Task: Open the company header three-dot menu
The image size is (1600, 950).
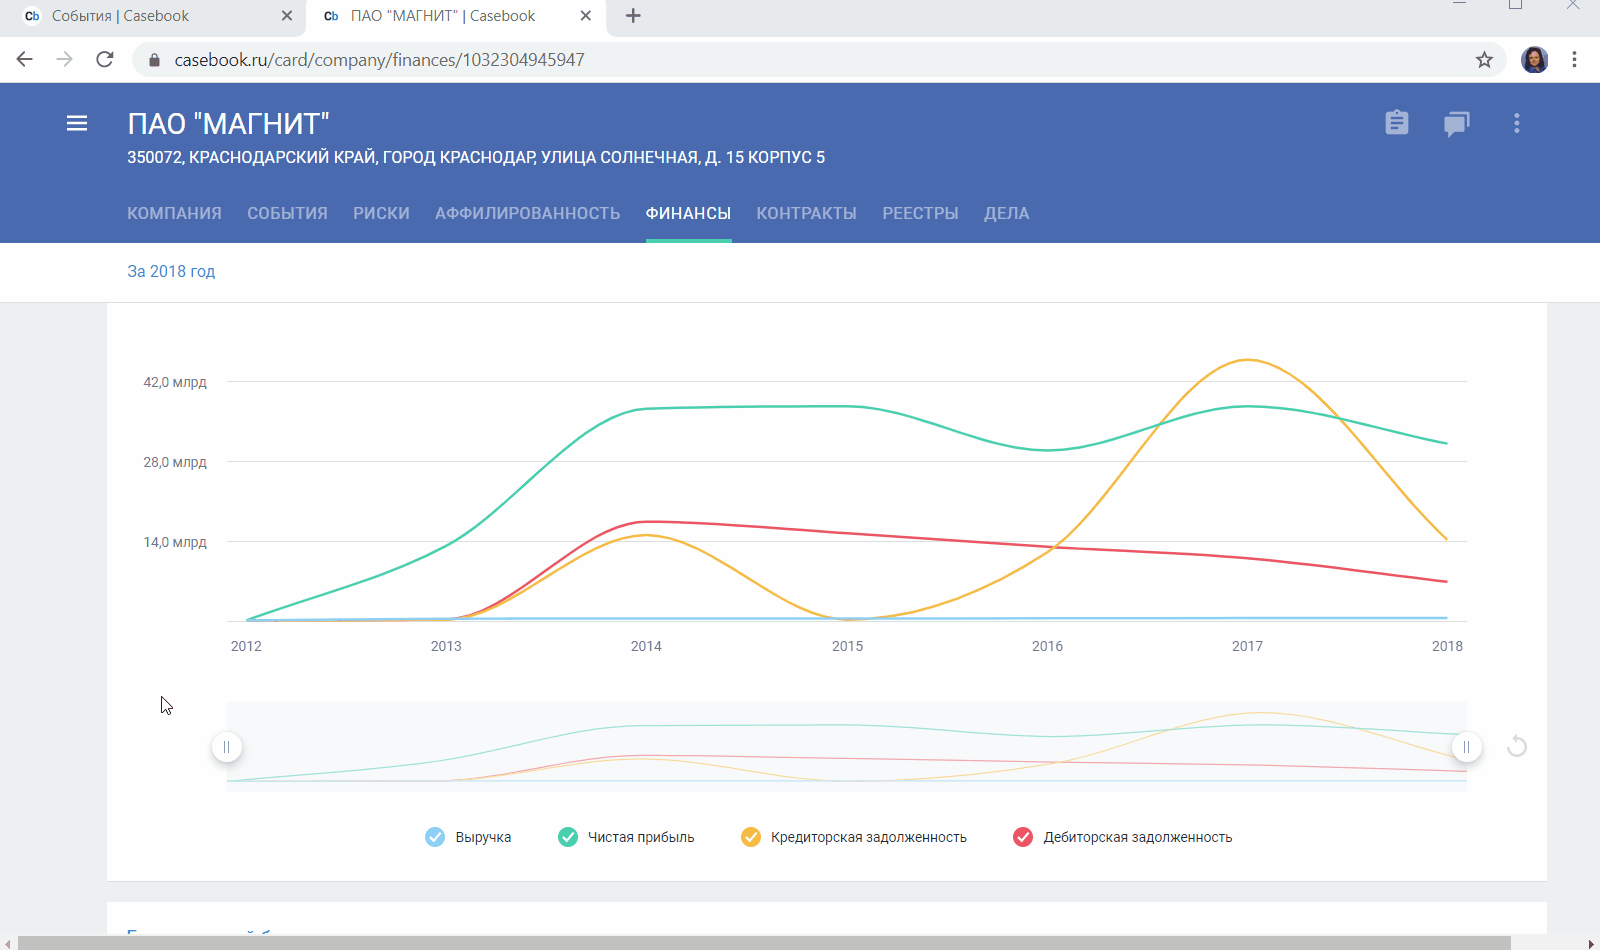Action: [x=1517, y=123]
